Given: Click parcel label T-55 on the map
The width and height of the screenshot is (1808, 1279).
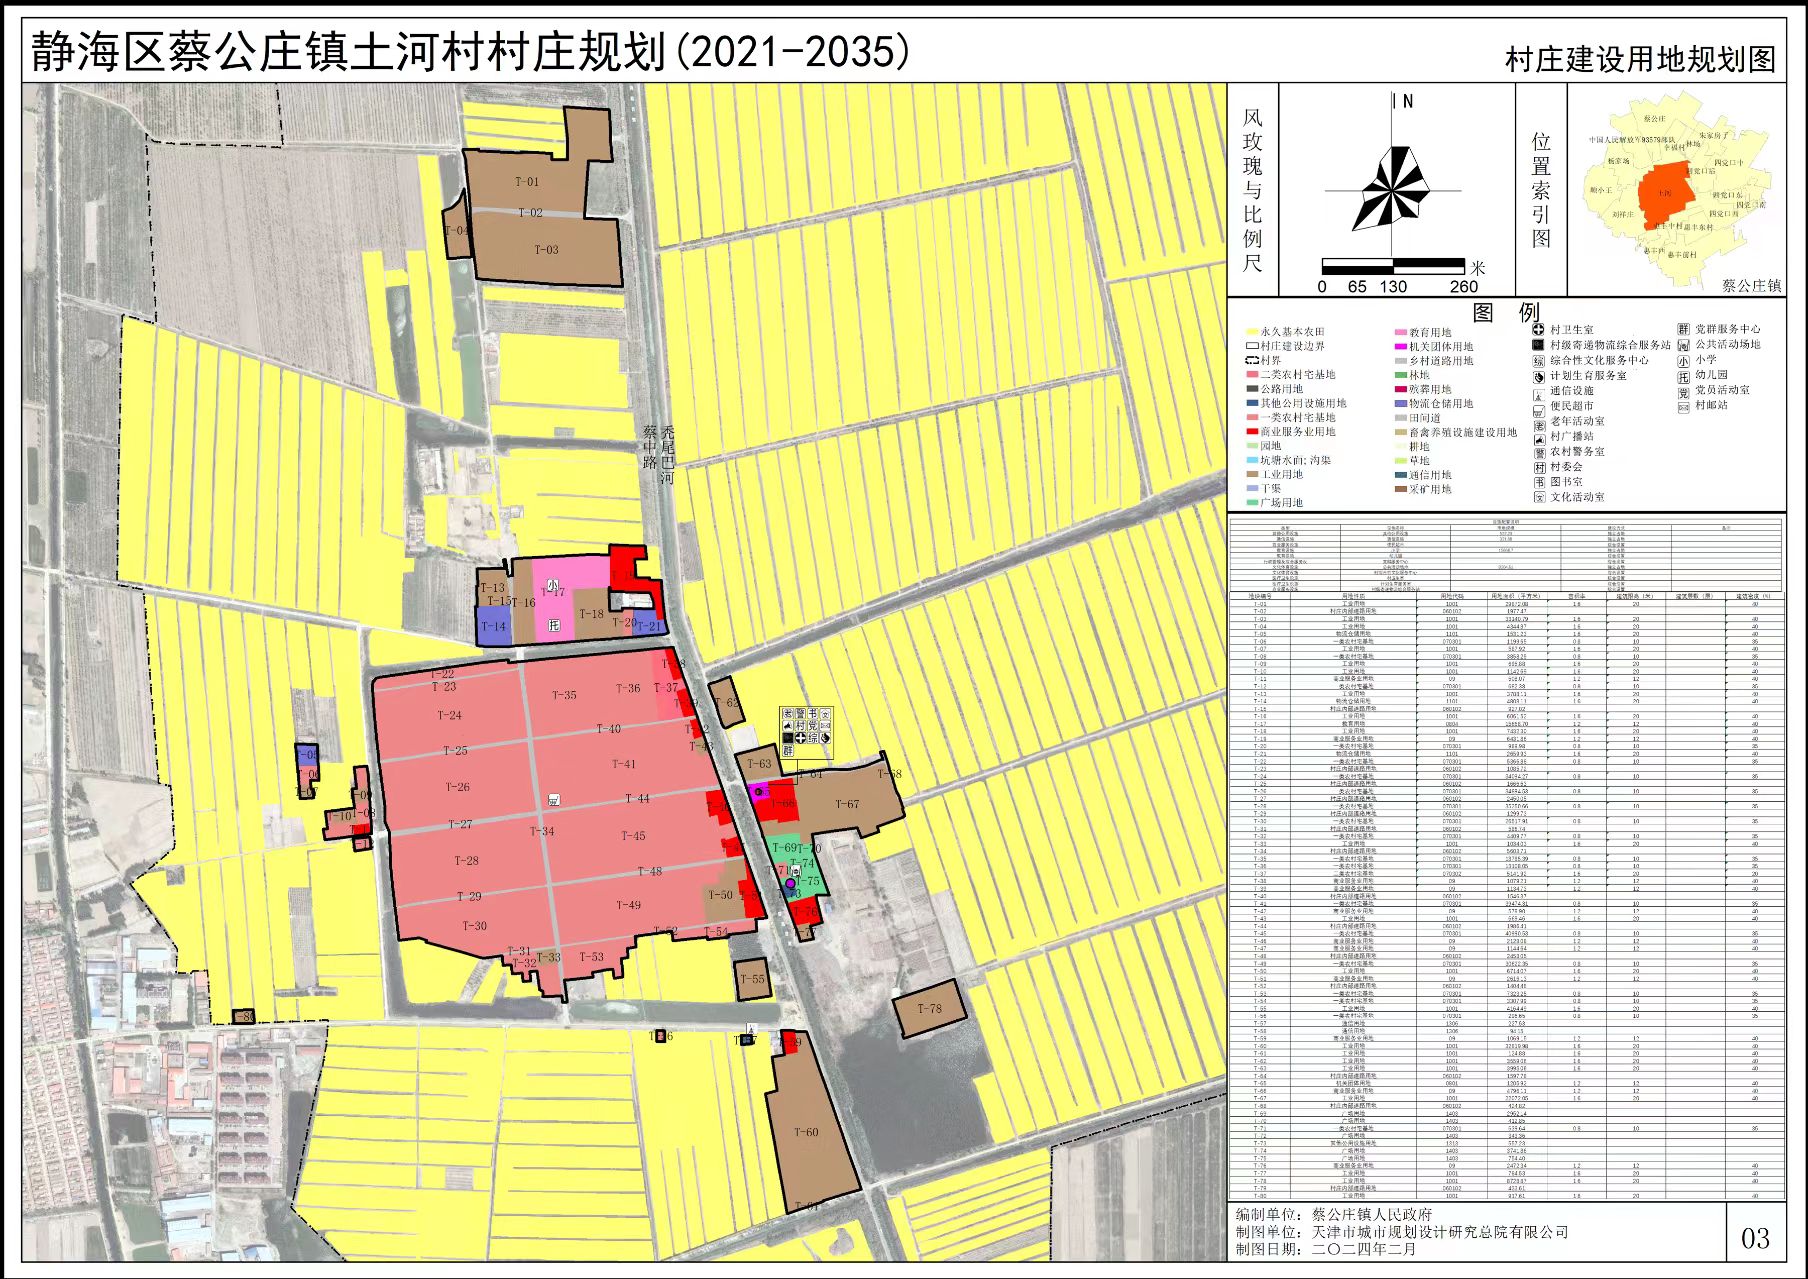Looking at the screenshot, I should 752,979.
